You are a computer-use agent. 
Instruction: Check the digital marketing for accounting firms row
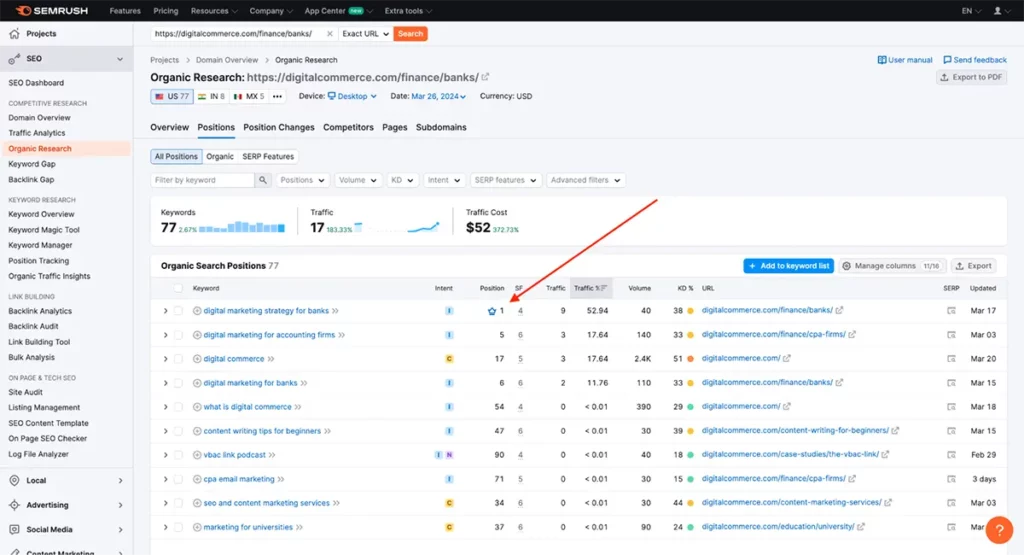click(178, 335)
